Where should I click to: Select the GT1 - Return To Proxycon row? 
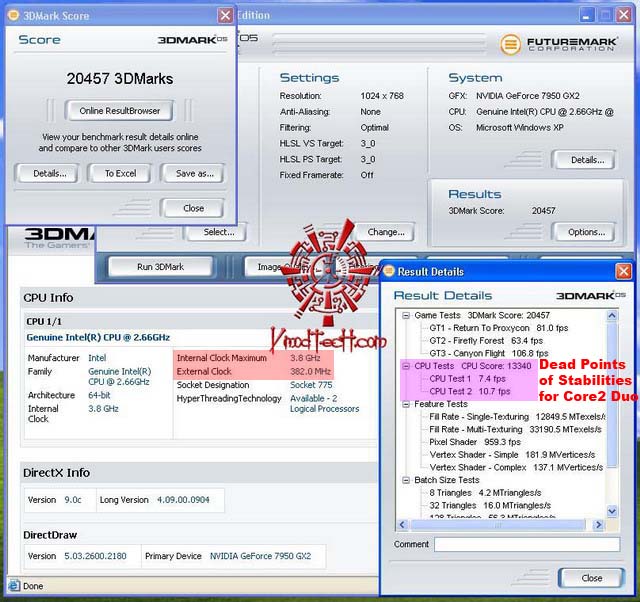tap(498, 328)
